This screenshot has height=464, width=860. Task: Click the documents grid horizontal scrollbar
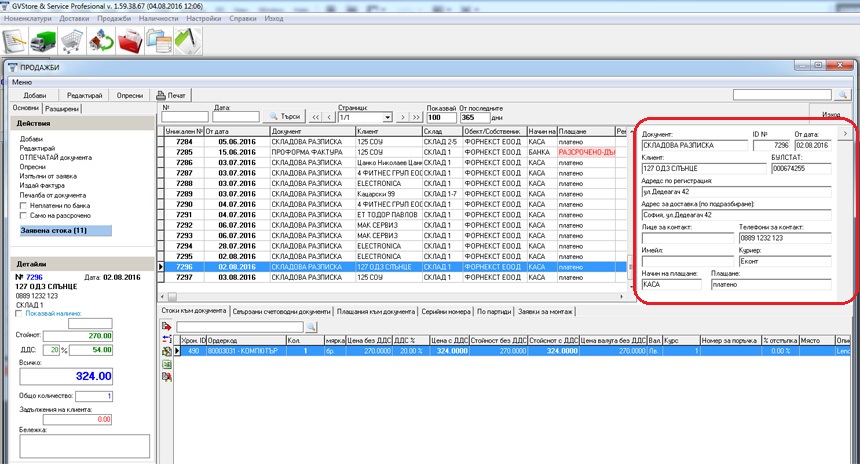tap(392, 296)
